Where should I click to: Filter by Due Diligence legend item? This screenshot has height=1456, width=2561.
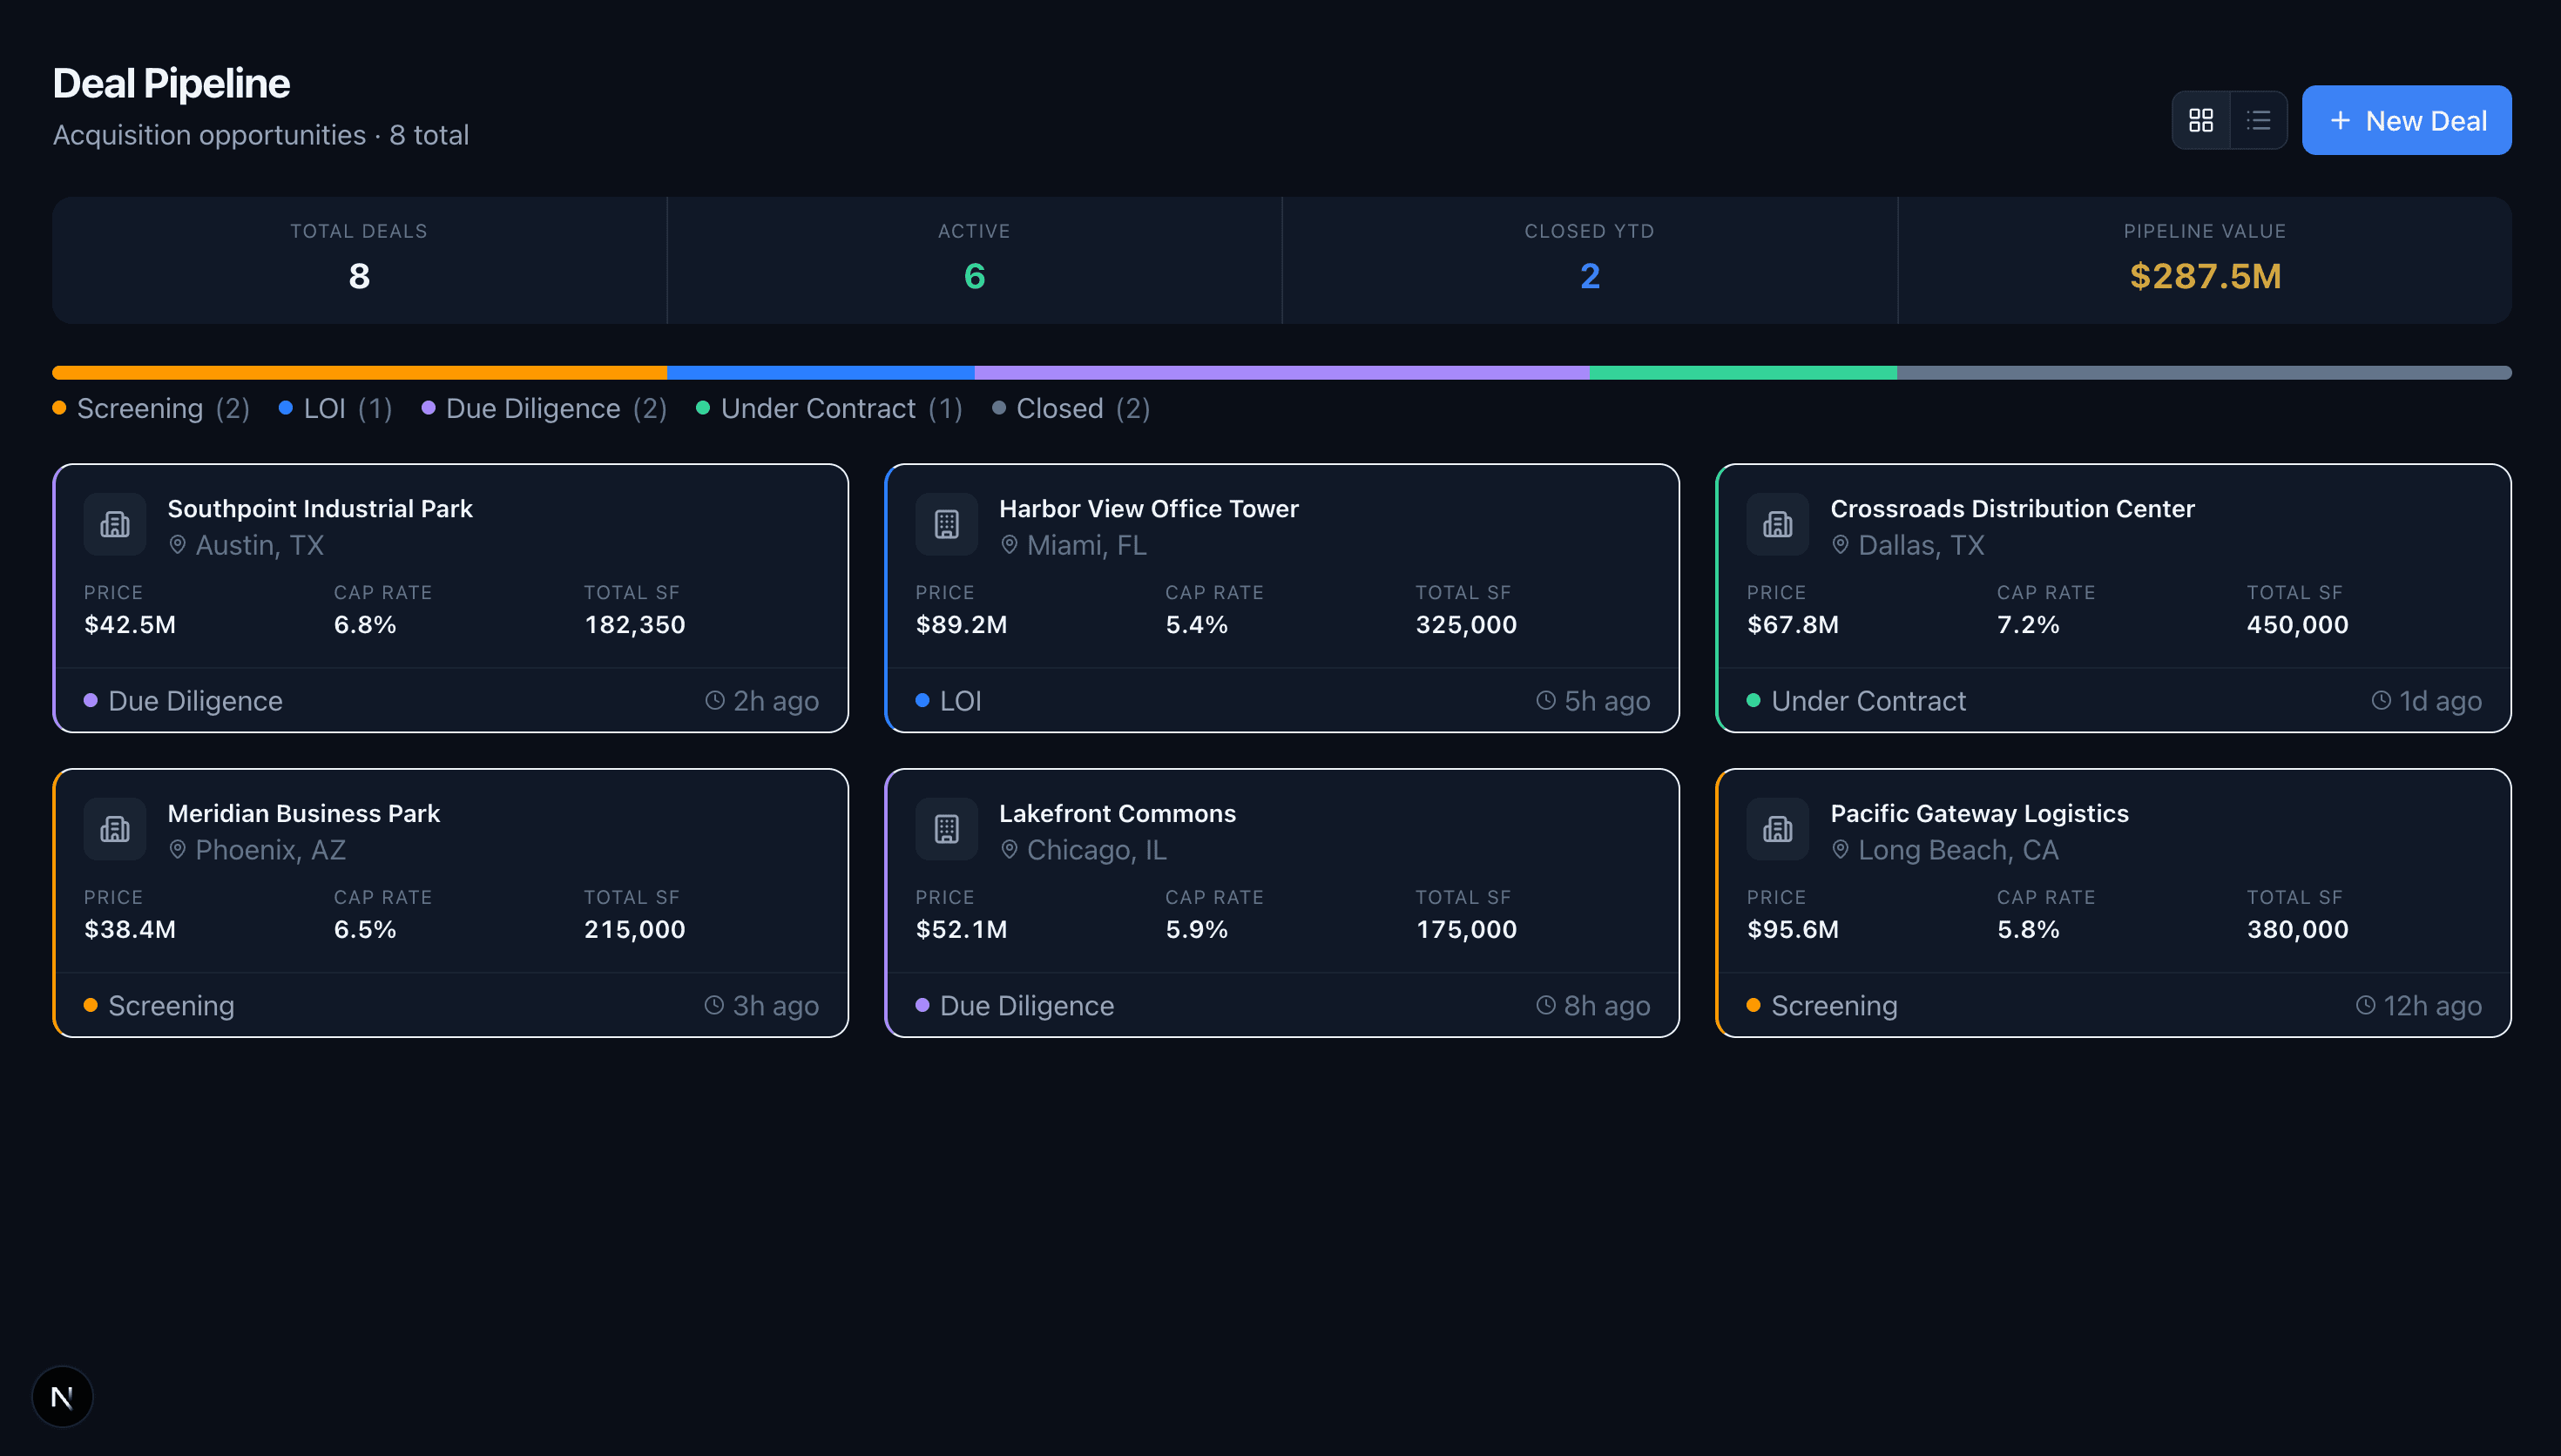click(544, 408)
